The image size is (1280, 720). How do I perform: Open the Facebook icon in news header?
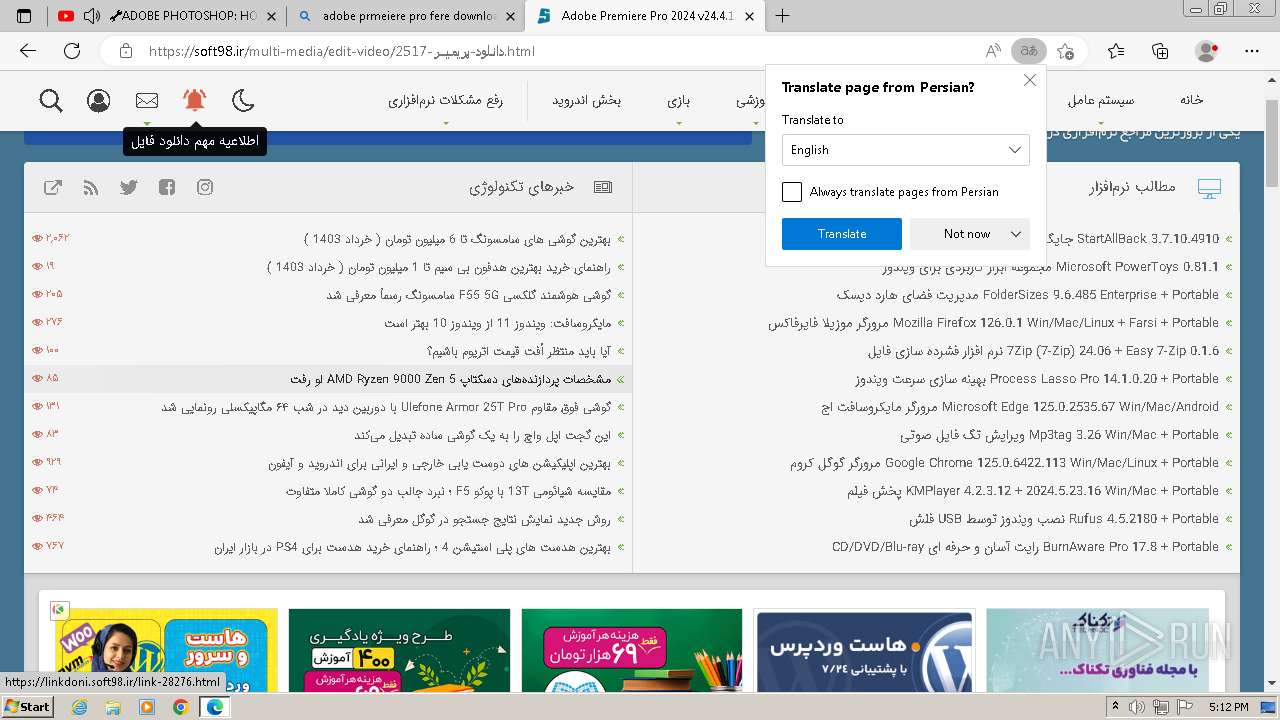click(x=167, y=187)
